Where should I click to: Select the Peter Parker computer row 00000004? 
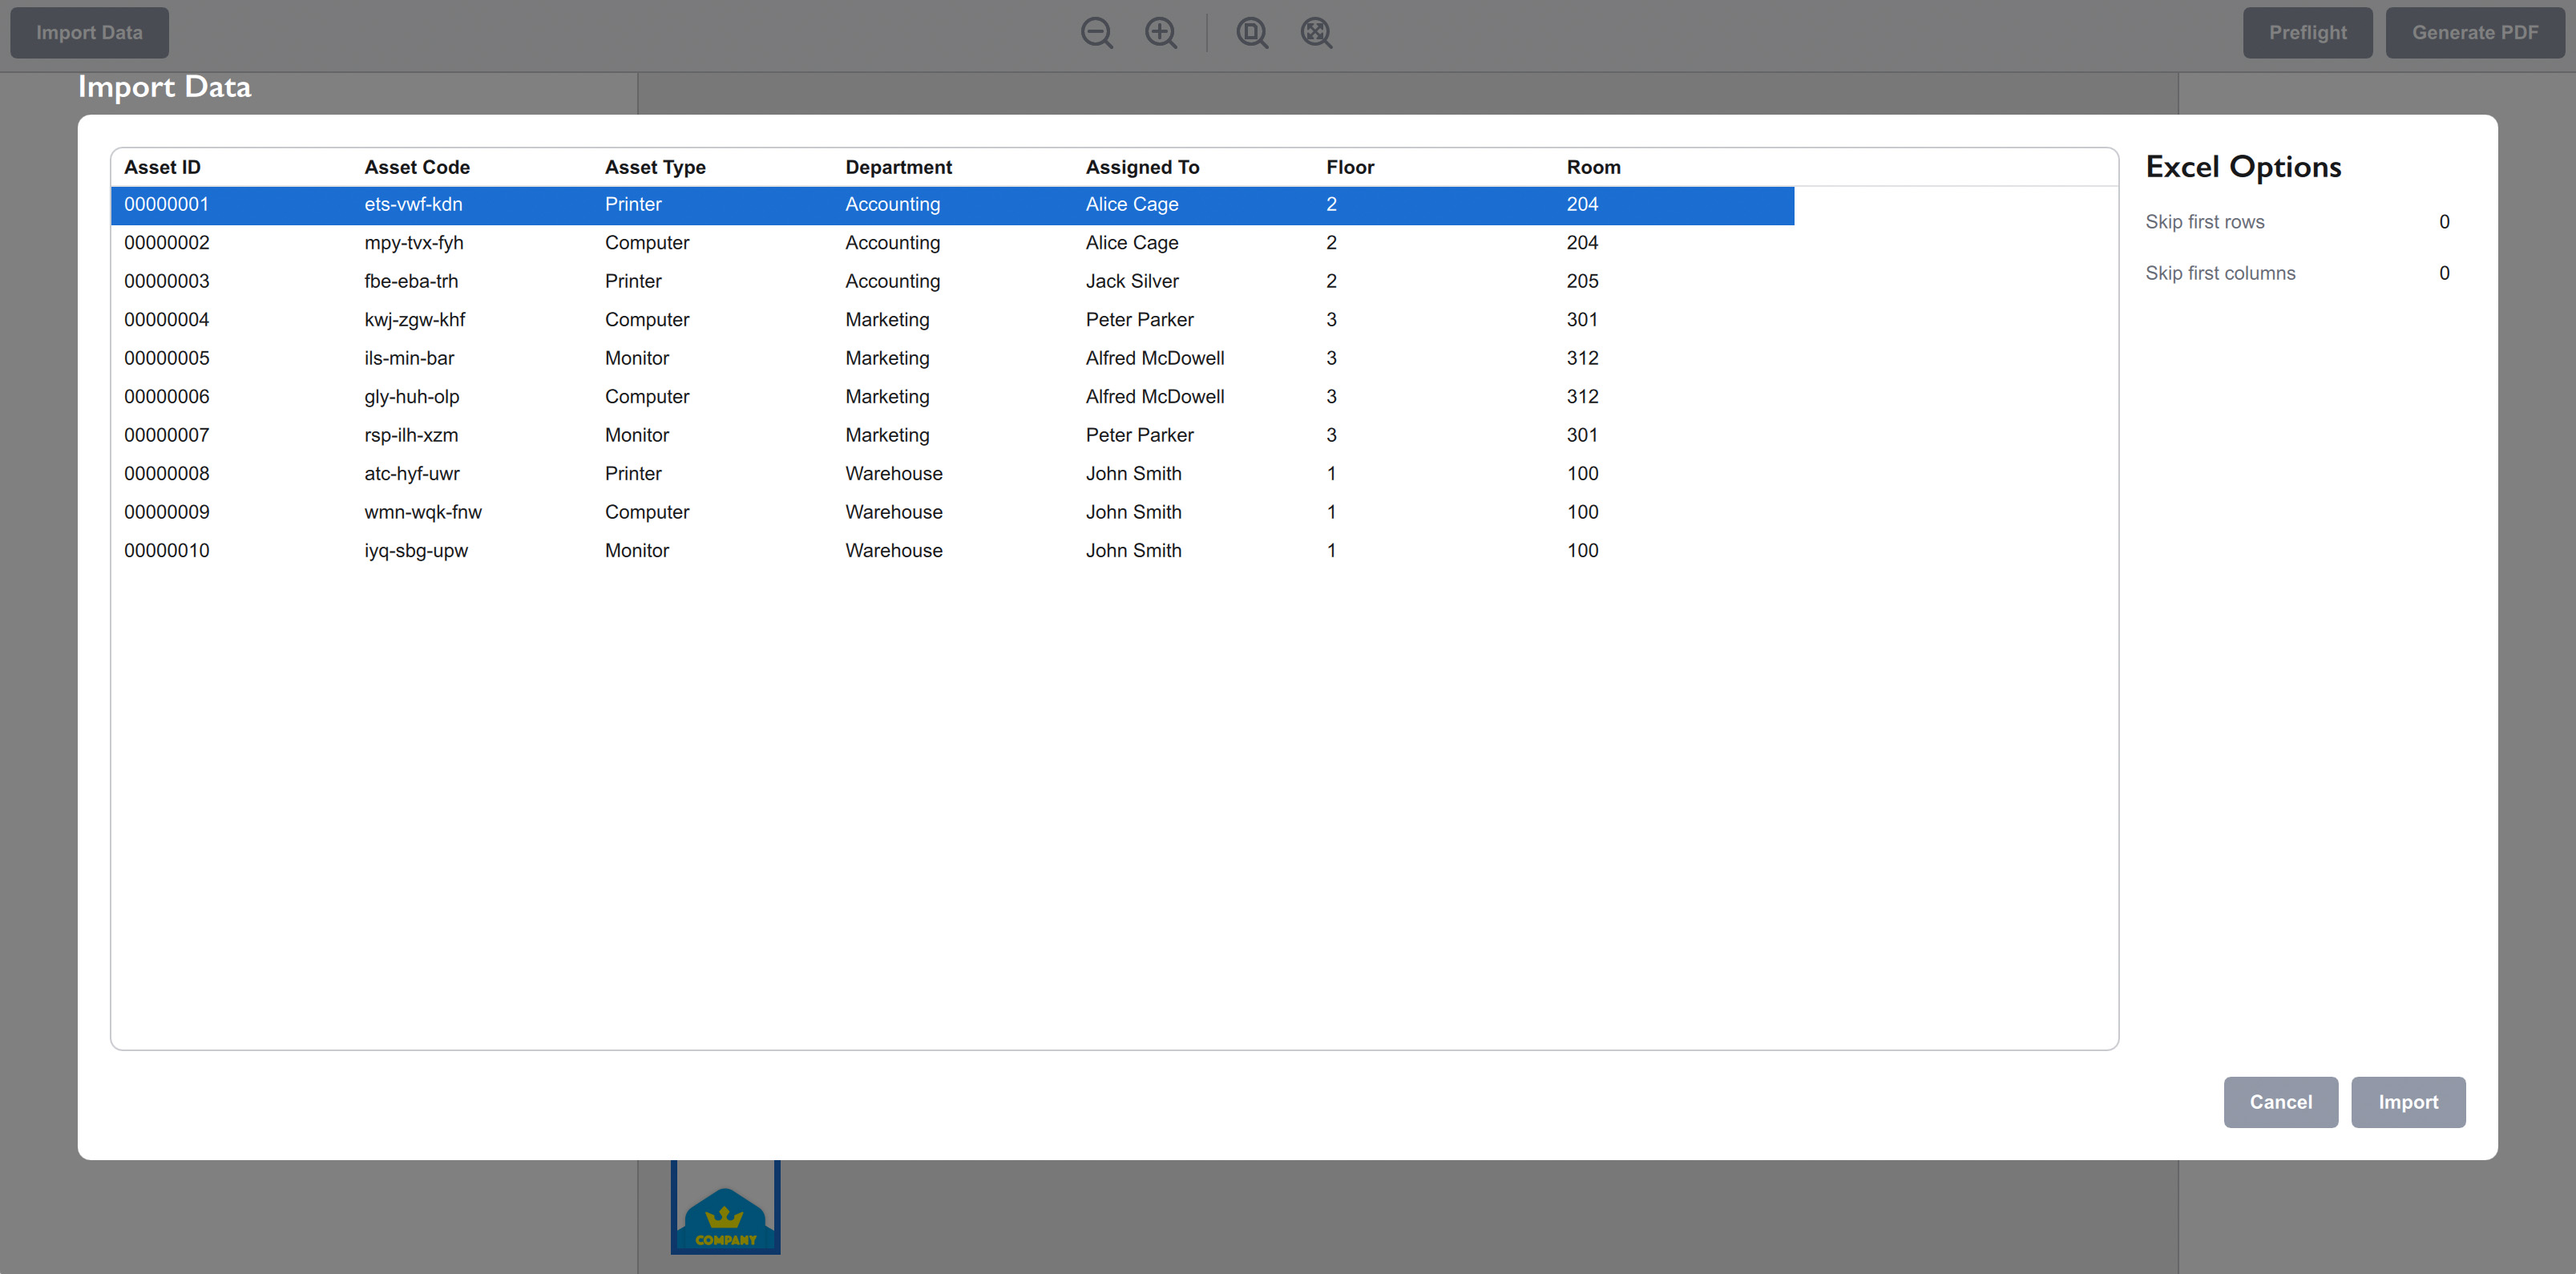point(900,319)
